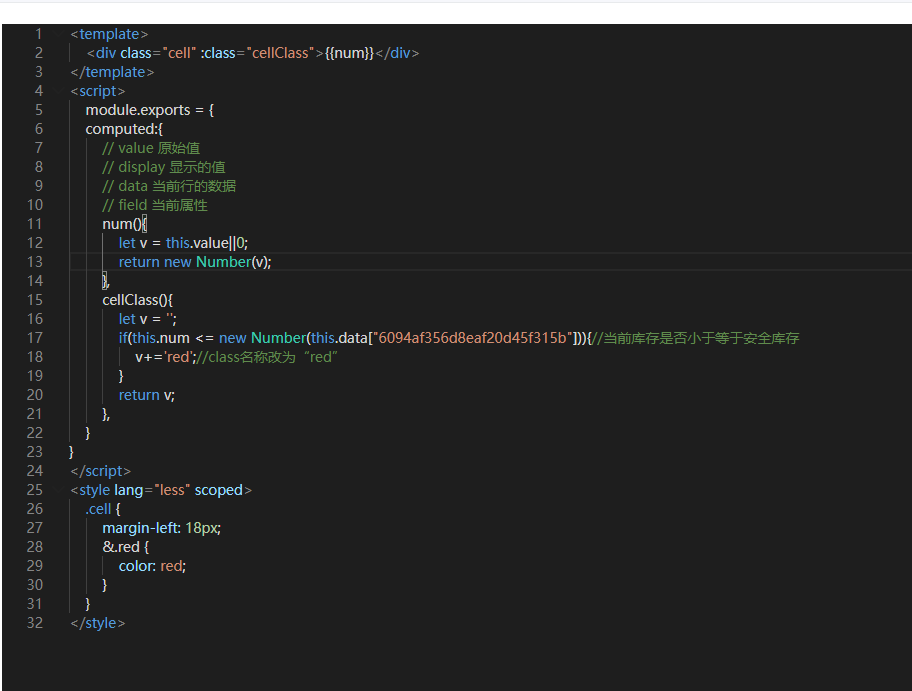Click the &.red selector on line 28
The image size is (912, 691).
click(x=121, y=547)
